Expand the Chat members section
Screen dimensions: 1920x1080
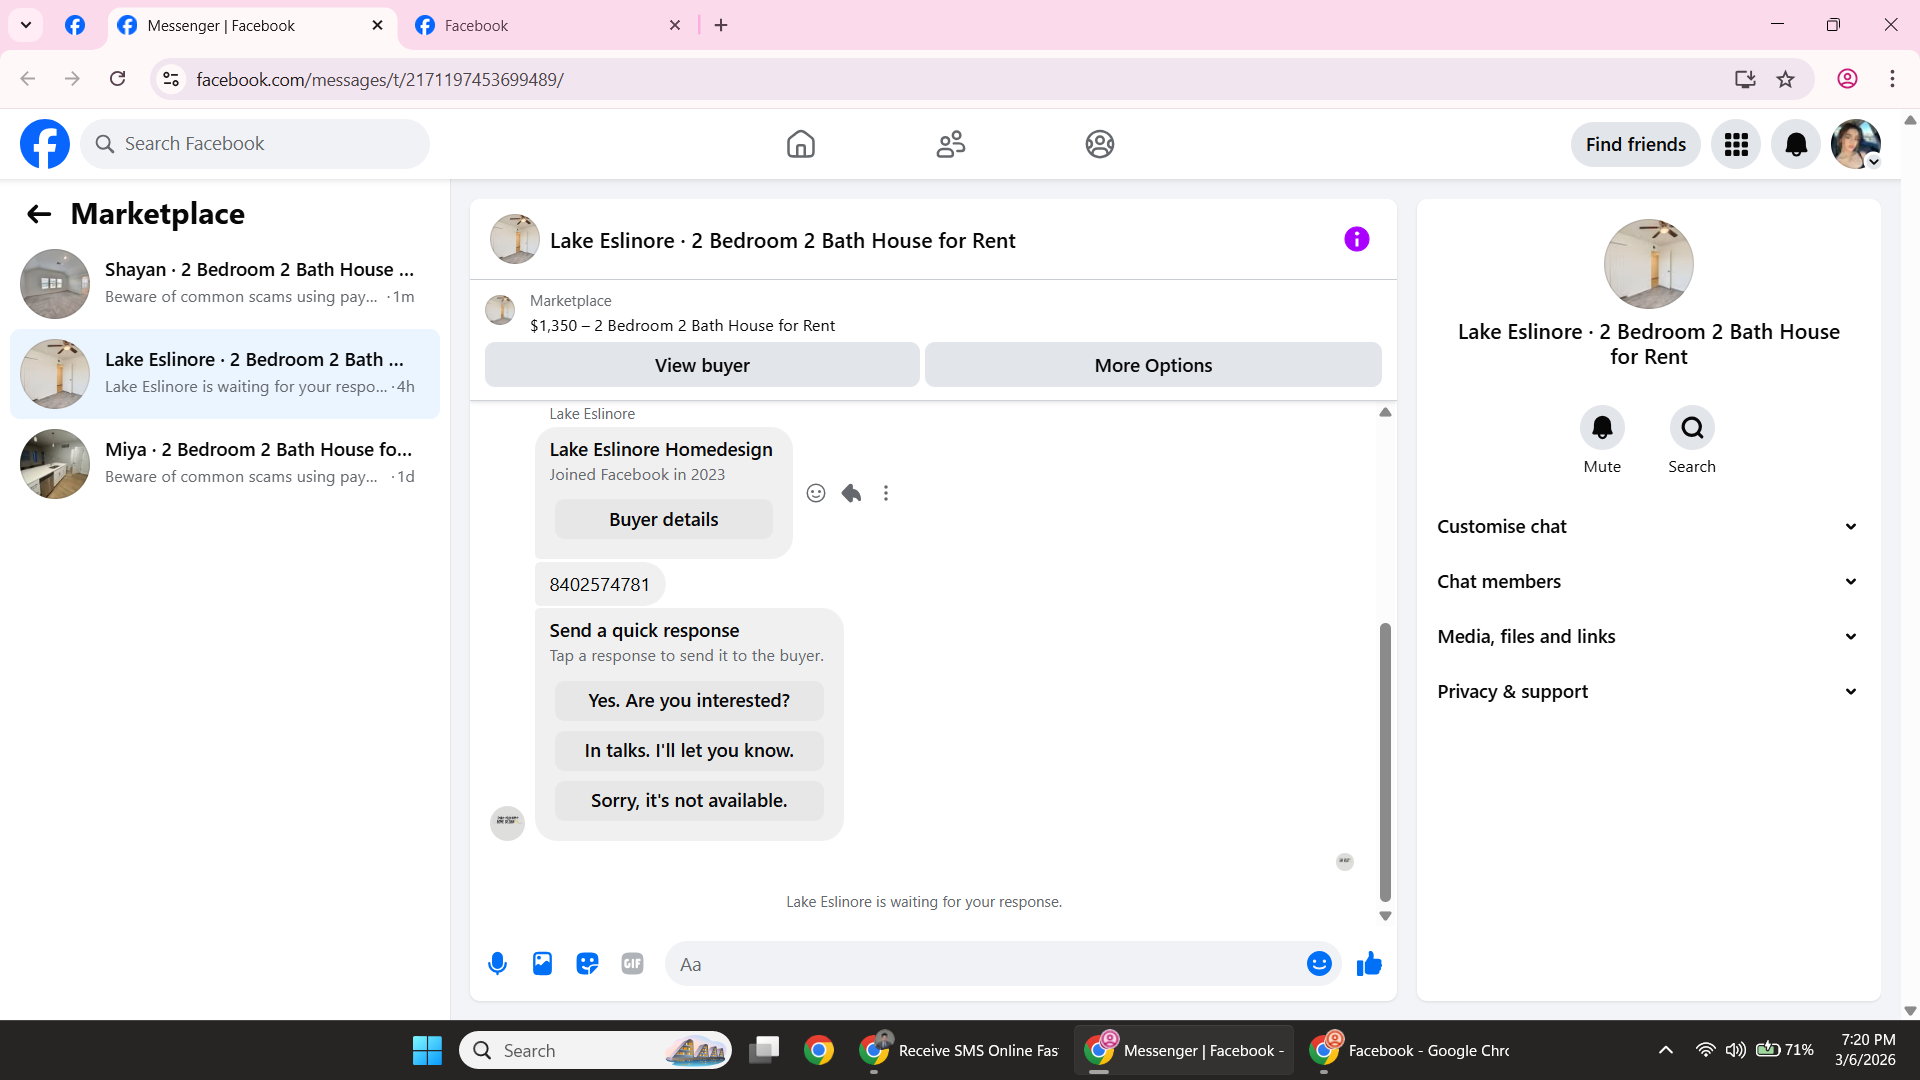(x=1648, y=582)
